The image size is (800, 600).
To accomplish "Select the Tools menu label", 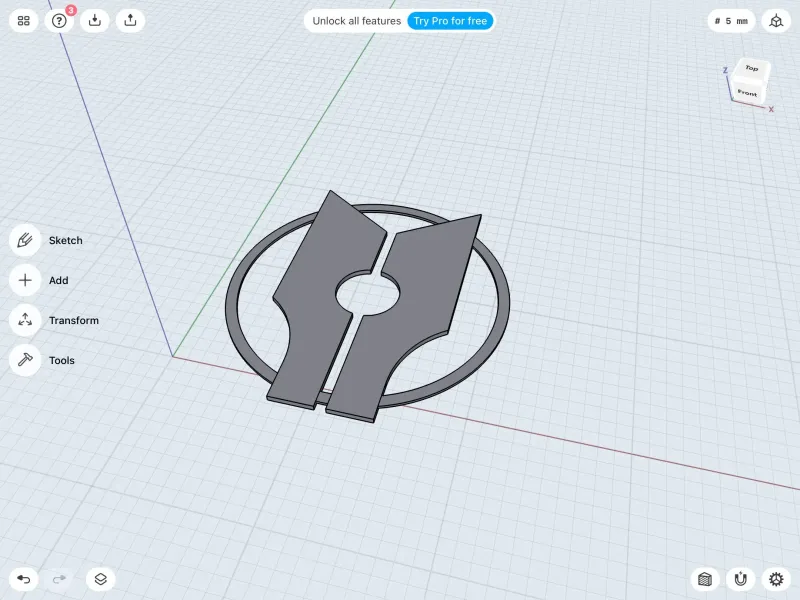I will click(62, 360).
